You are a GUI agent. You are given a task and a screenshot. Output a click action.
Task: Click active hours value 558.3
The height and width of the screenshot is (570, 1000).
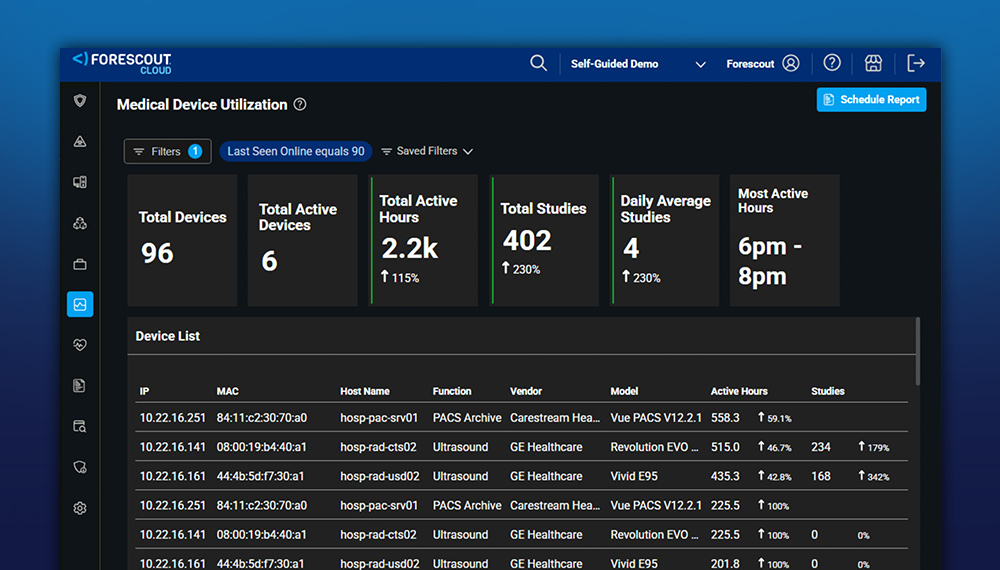(725, 418)
